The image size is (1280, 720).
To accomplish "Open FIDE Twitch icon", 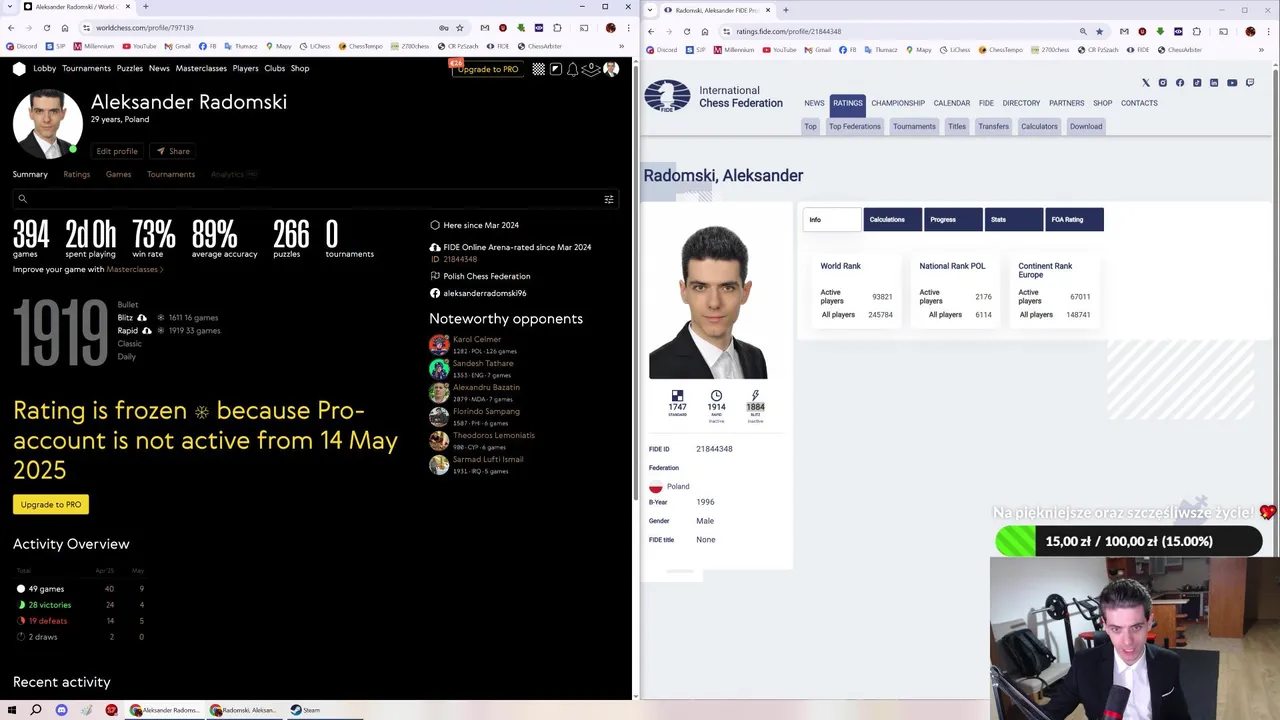I will (1249, 83).
